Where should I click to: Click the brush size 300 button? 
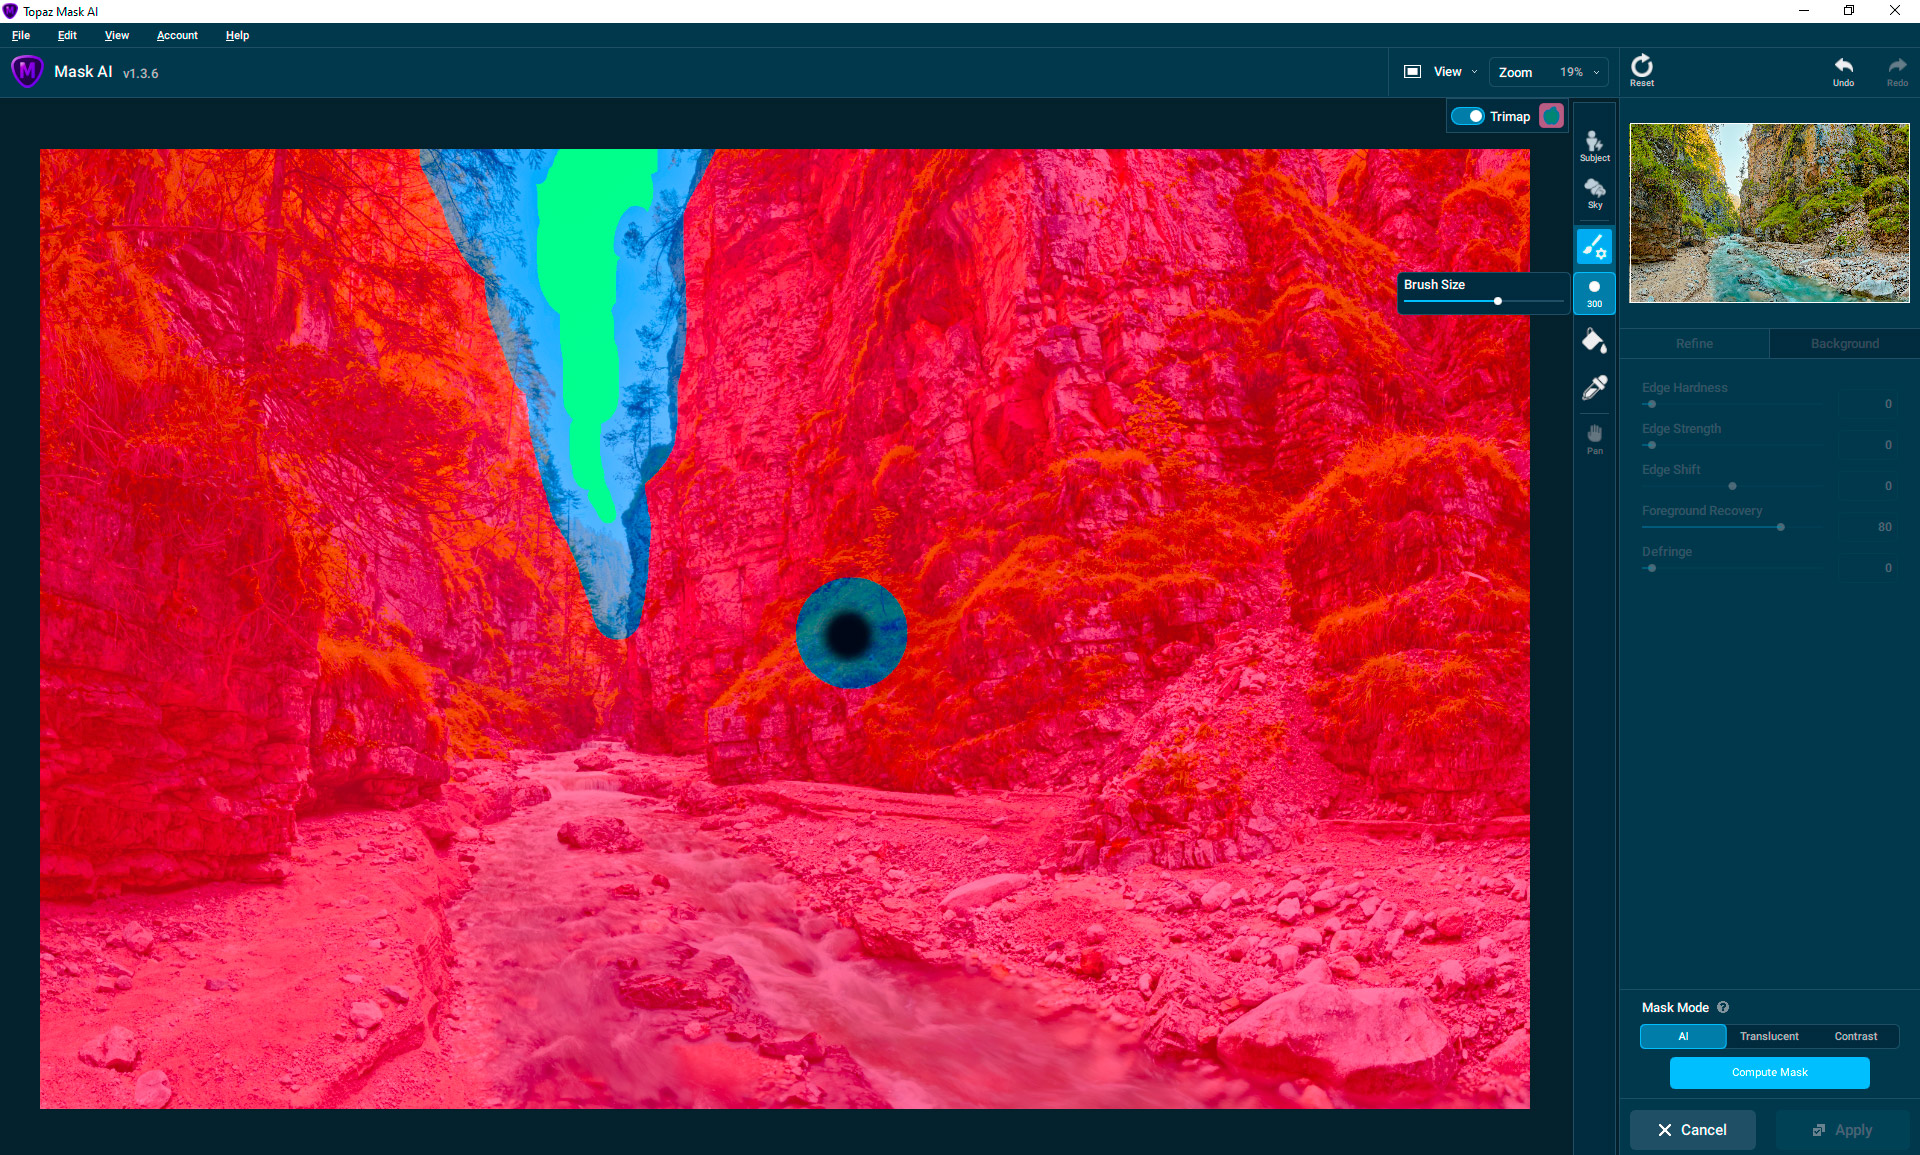pos(1594,293)
